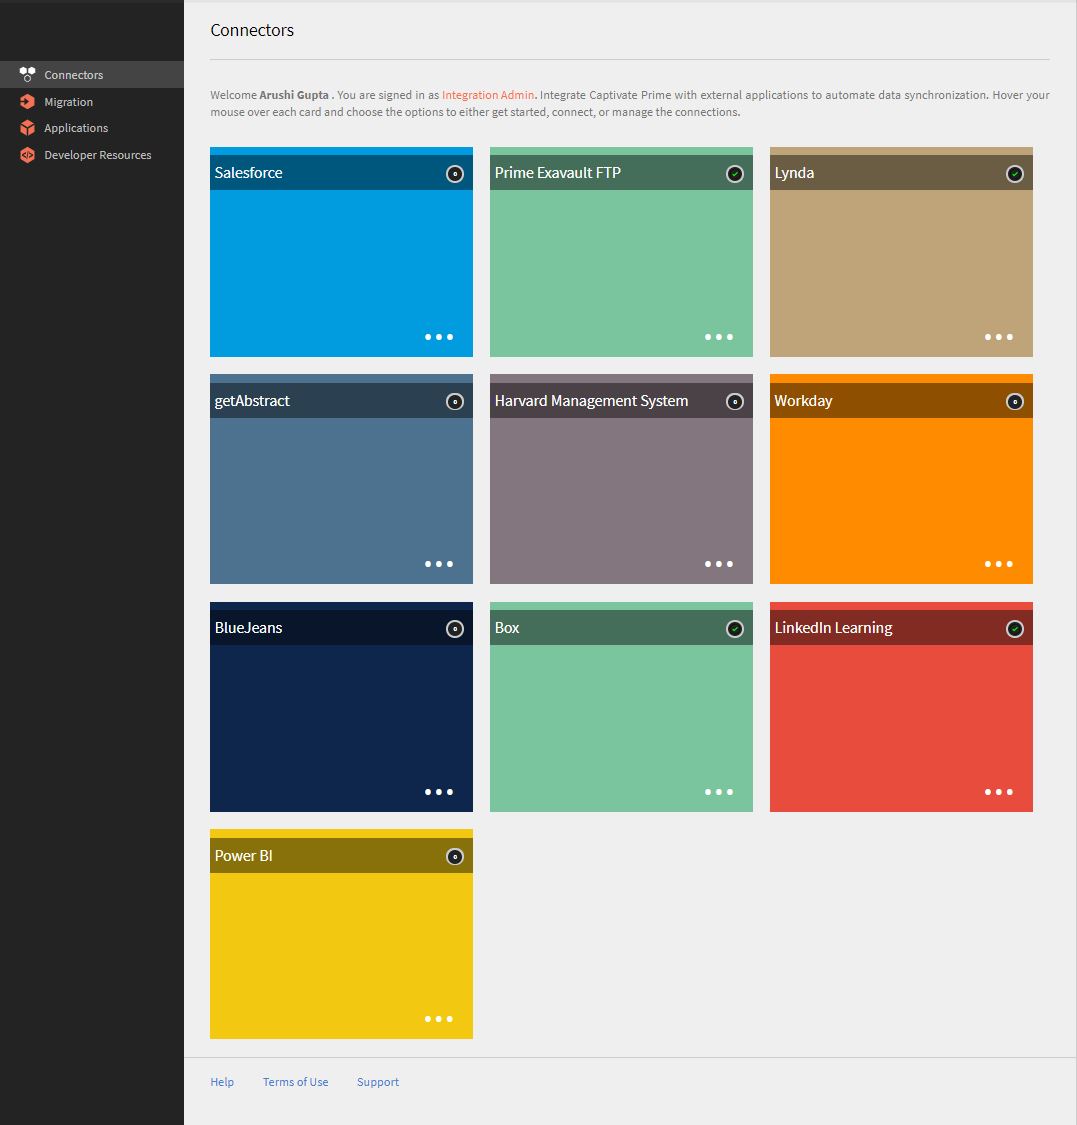1077x1125 pixels.
Task: Click the Prime Exavault FTP connected checkmark icon
Action: click(735, 174)
